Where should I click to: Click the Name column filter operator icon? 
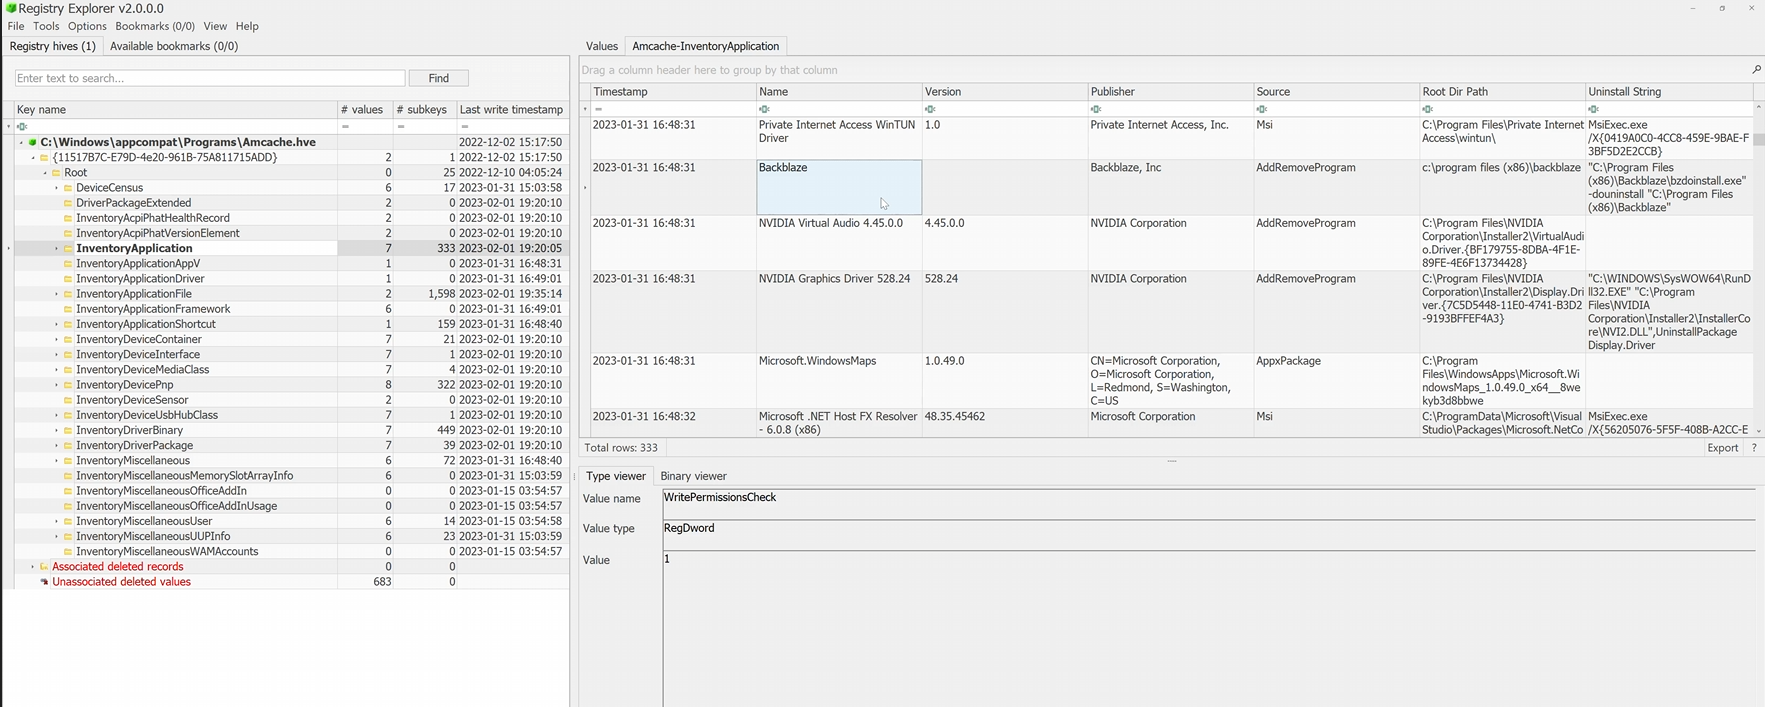[764, 109]
